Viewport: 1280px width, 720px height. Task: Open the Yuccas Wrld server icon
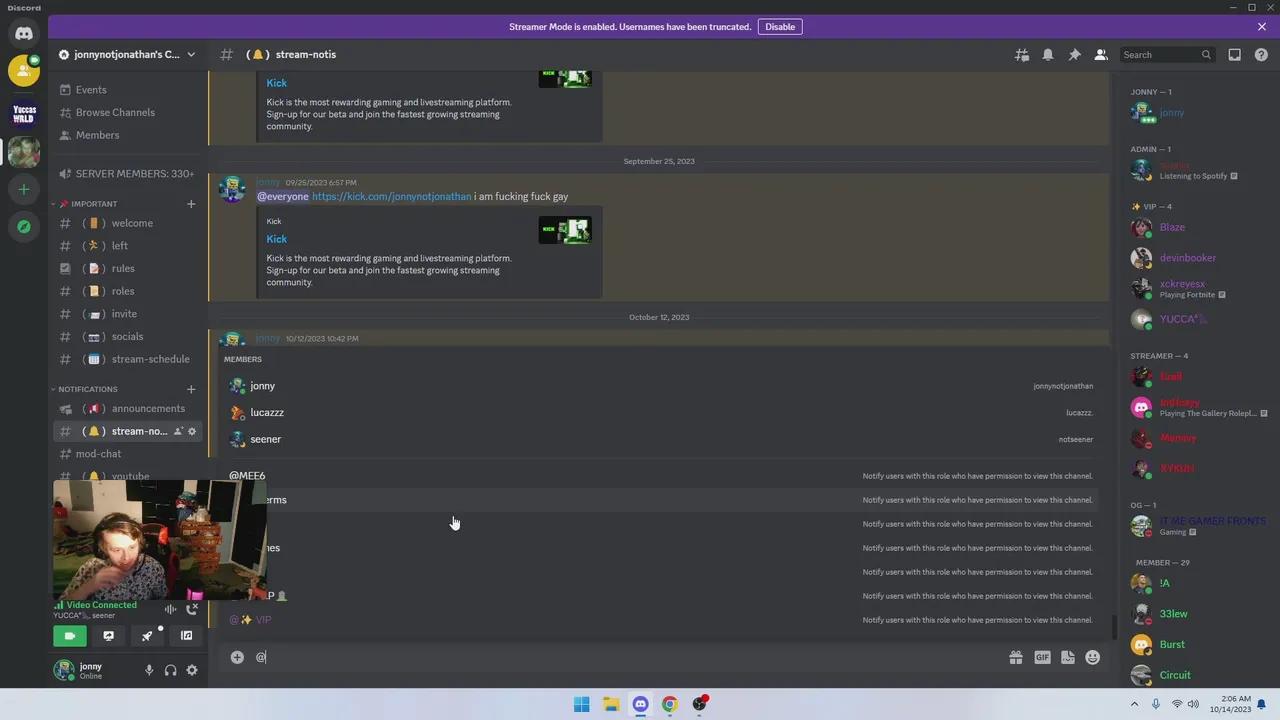tap(24, 114)
